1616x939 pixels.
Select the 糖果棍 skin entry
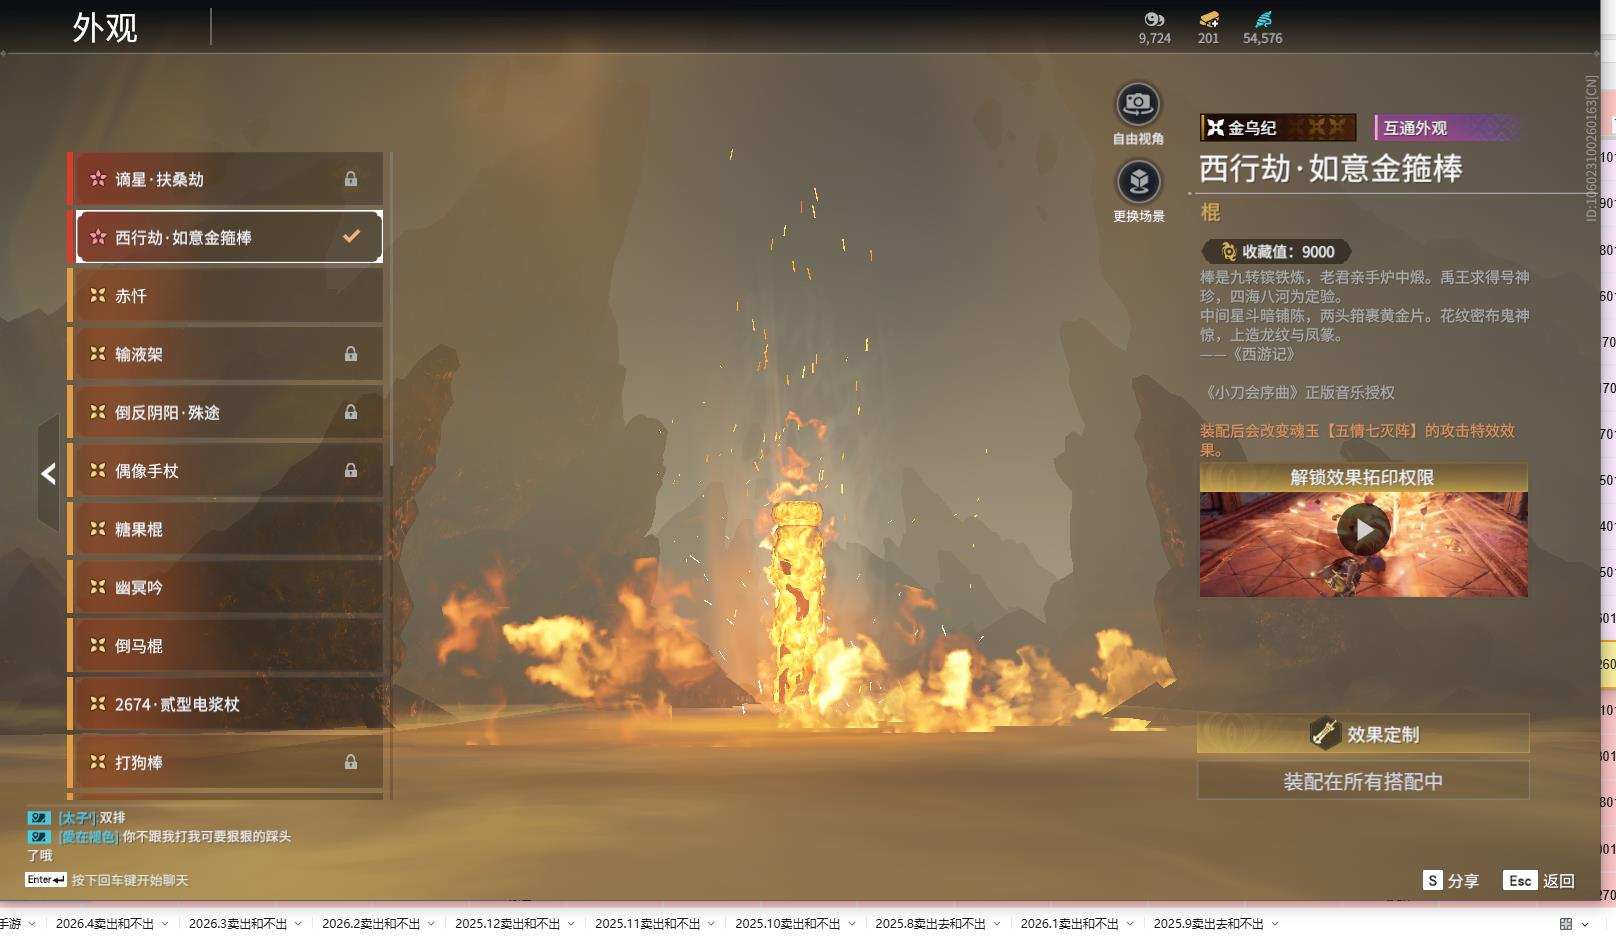pyautogui.click(x=228, y=529)
